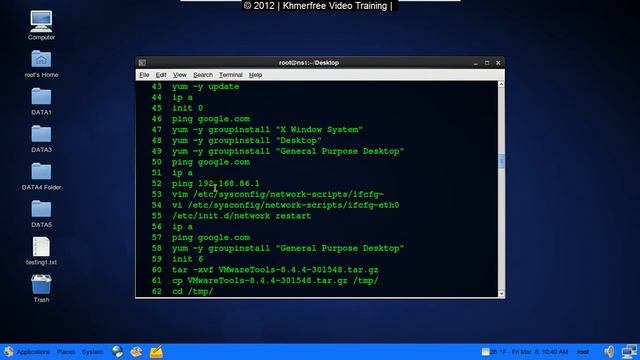Close the terminal window
This screenshot has width=640, height=360.
[x=498, y=63]
